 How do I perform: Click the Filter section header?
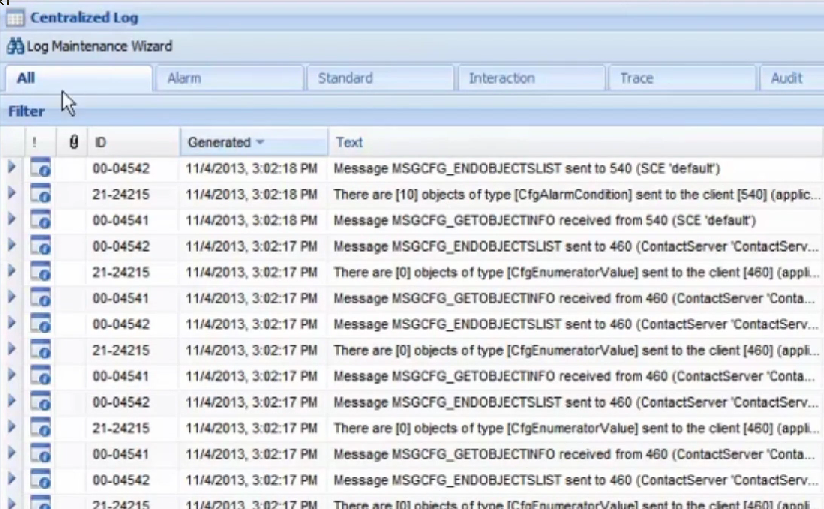27,111
